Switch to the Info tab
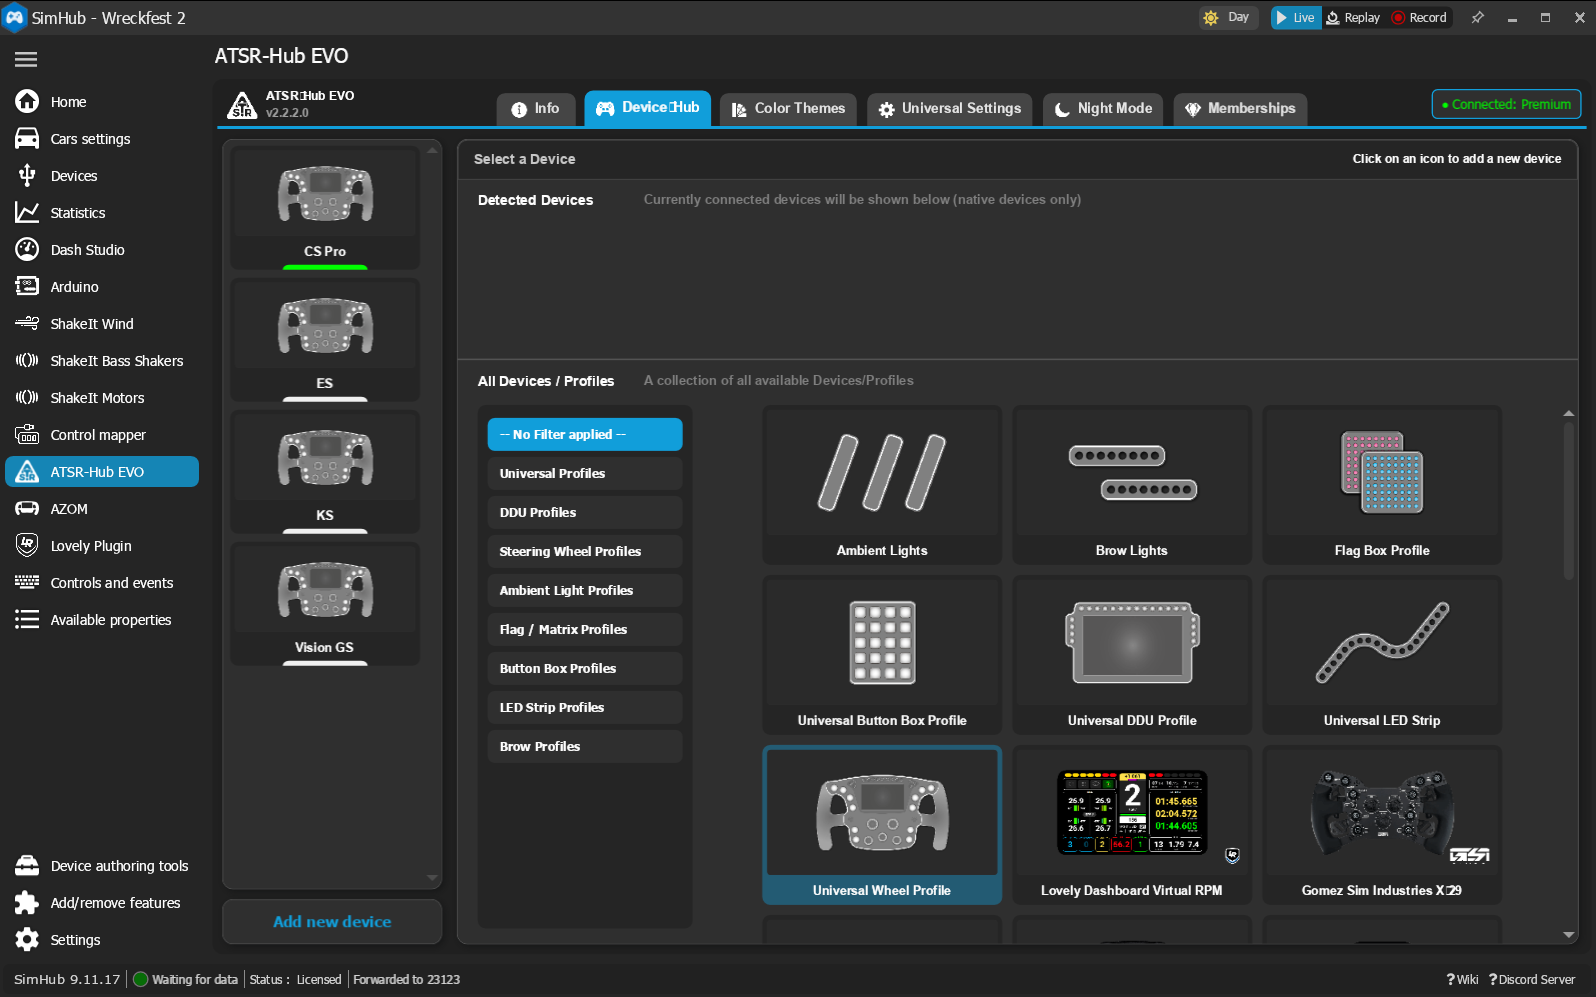This screenshot has width=1596, height=997. pyautogui.click(x=537, y=109)
